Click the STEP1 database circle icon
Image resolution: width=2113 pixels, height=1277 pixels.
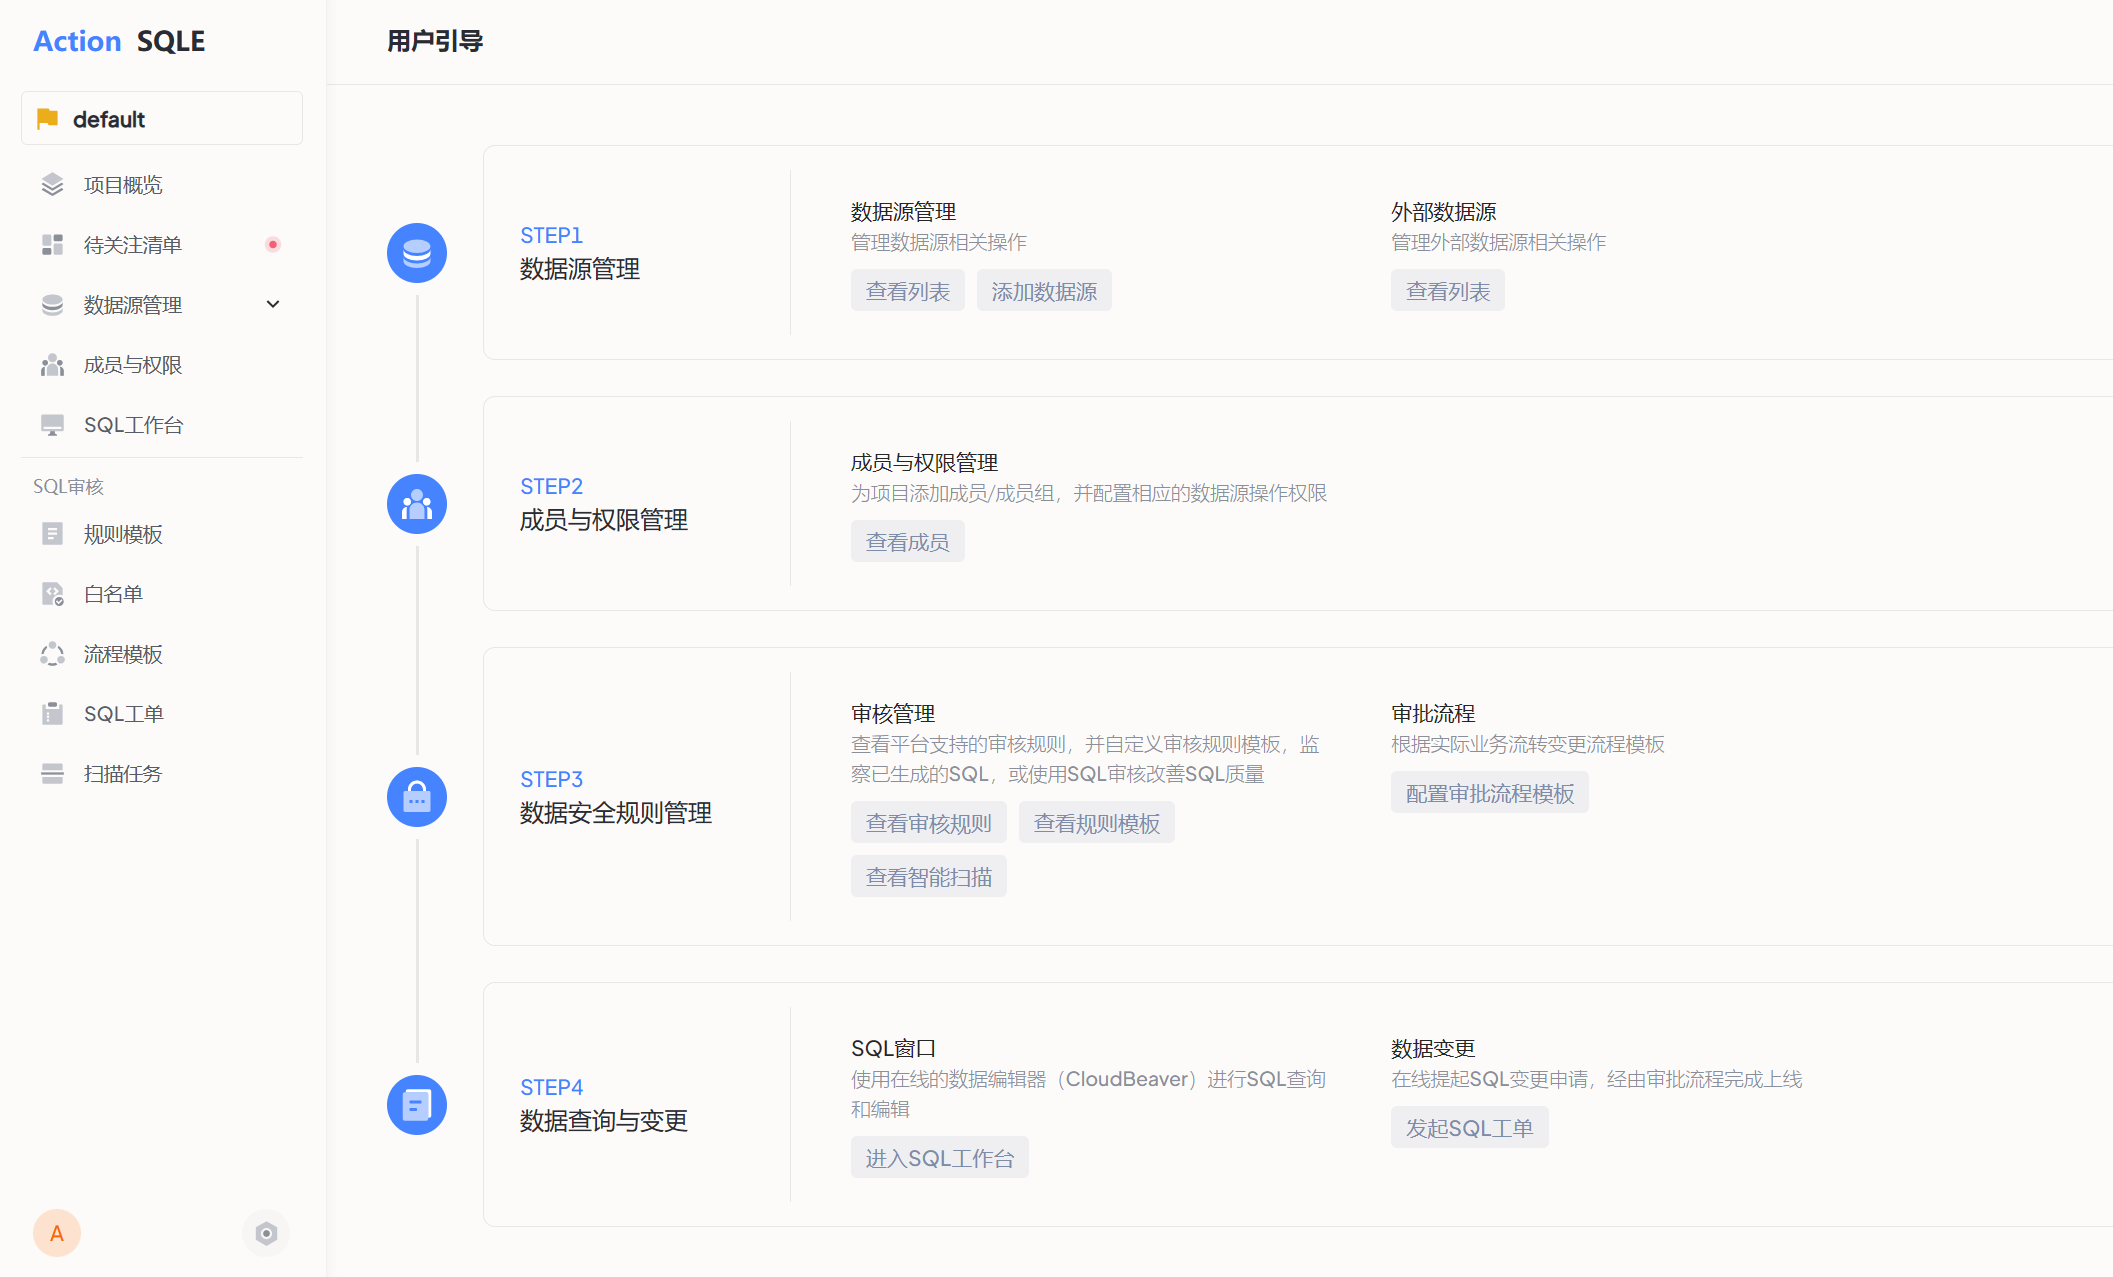tap(416, 253)
